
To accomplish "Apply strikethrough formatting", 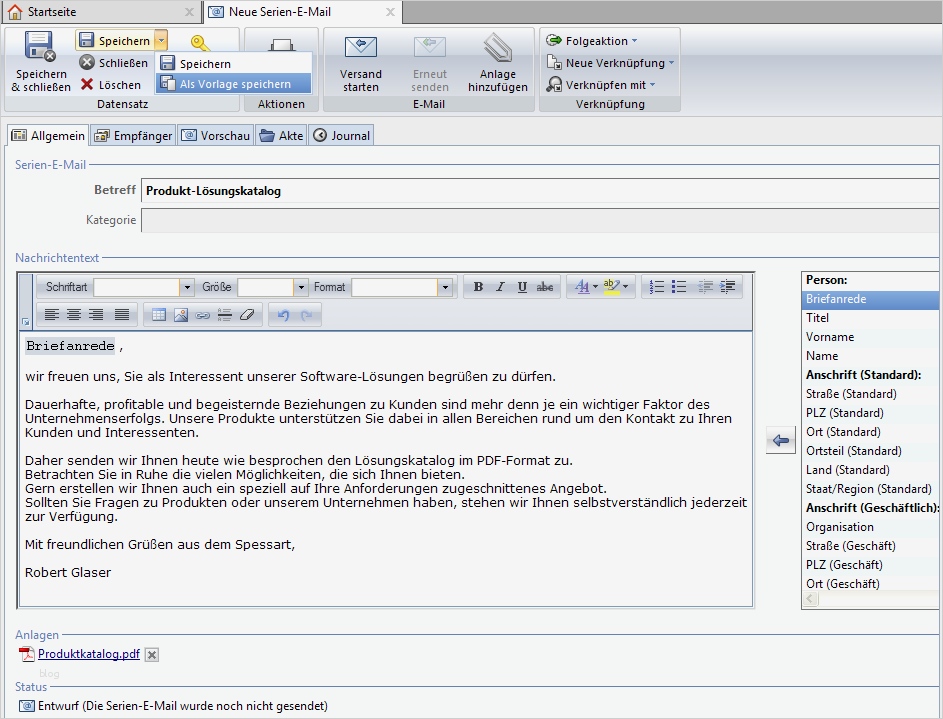I will pos(545,286).
